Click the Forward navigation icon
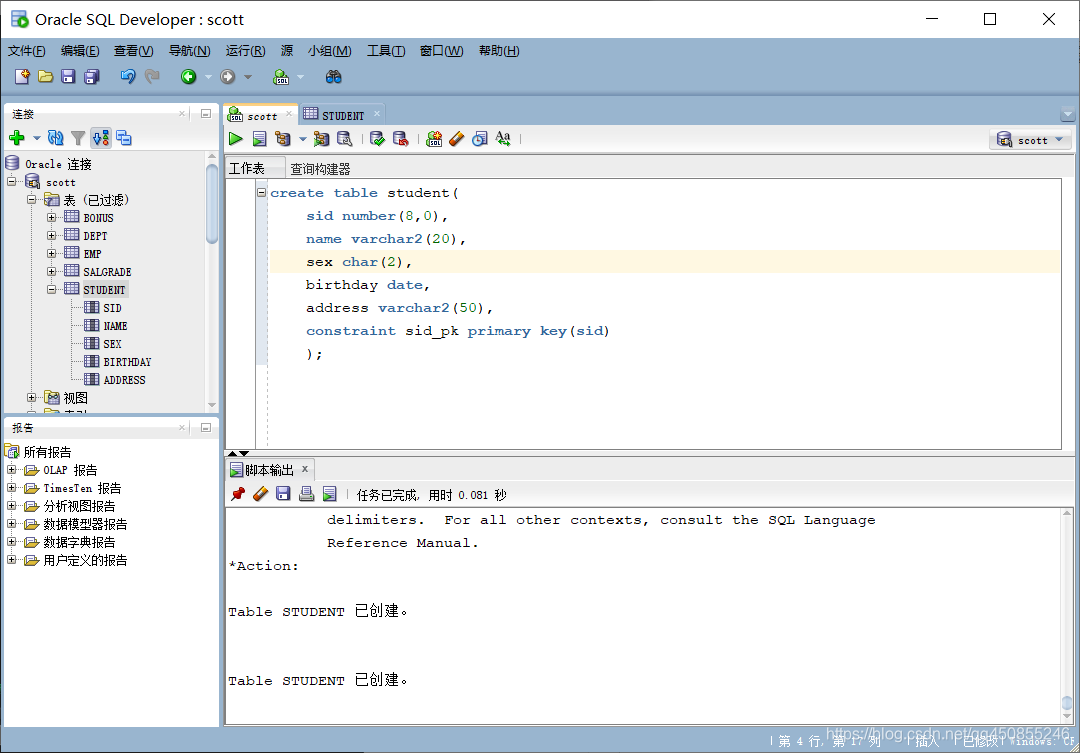Viewport: 1080px width, 753px height. pyautogui.click(x=228, y=76)
